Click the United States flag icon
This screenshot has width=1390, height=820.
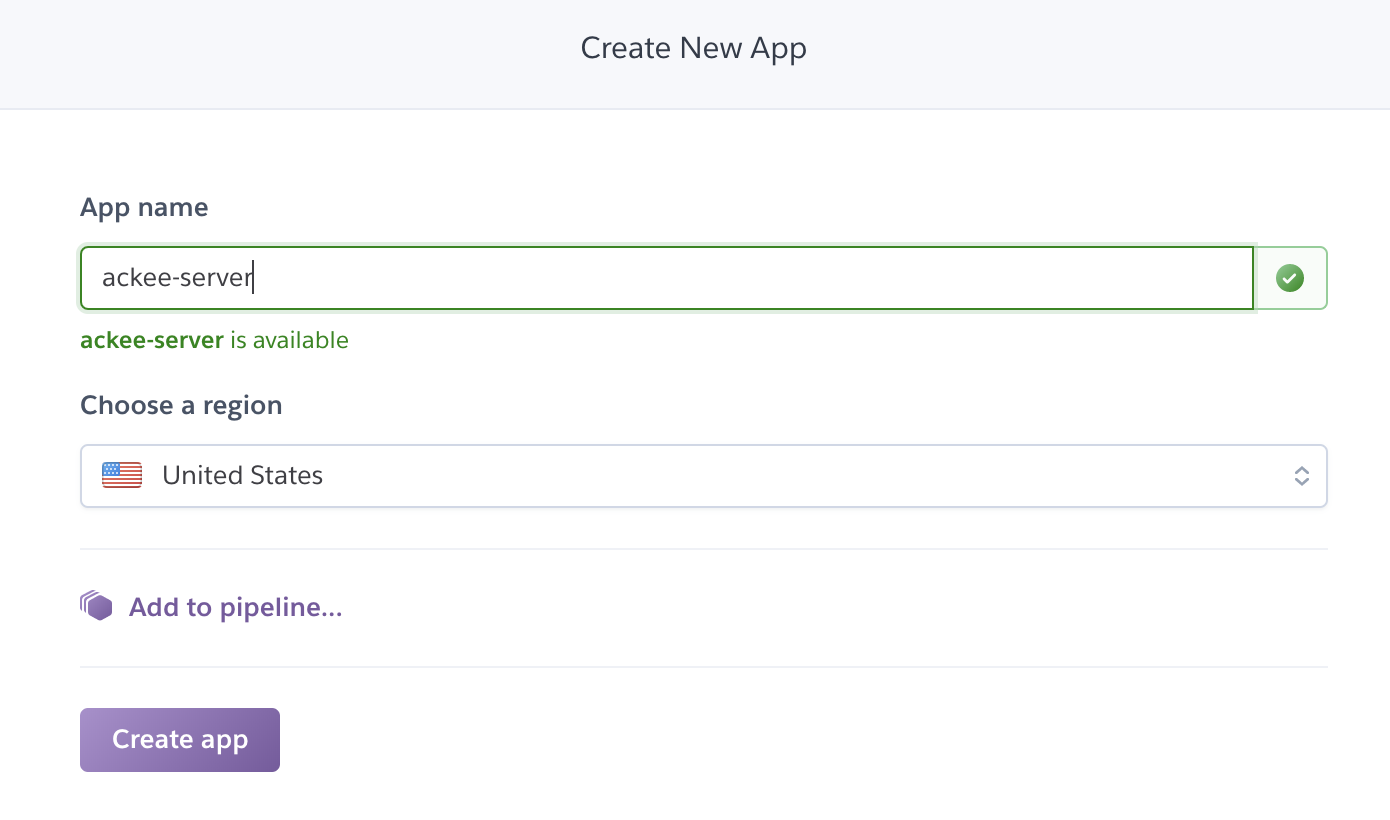[x=122, y=475]
